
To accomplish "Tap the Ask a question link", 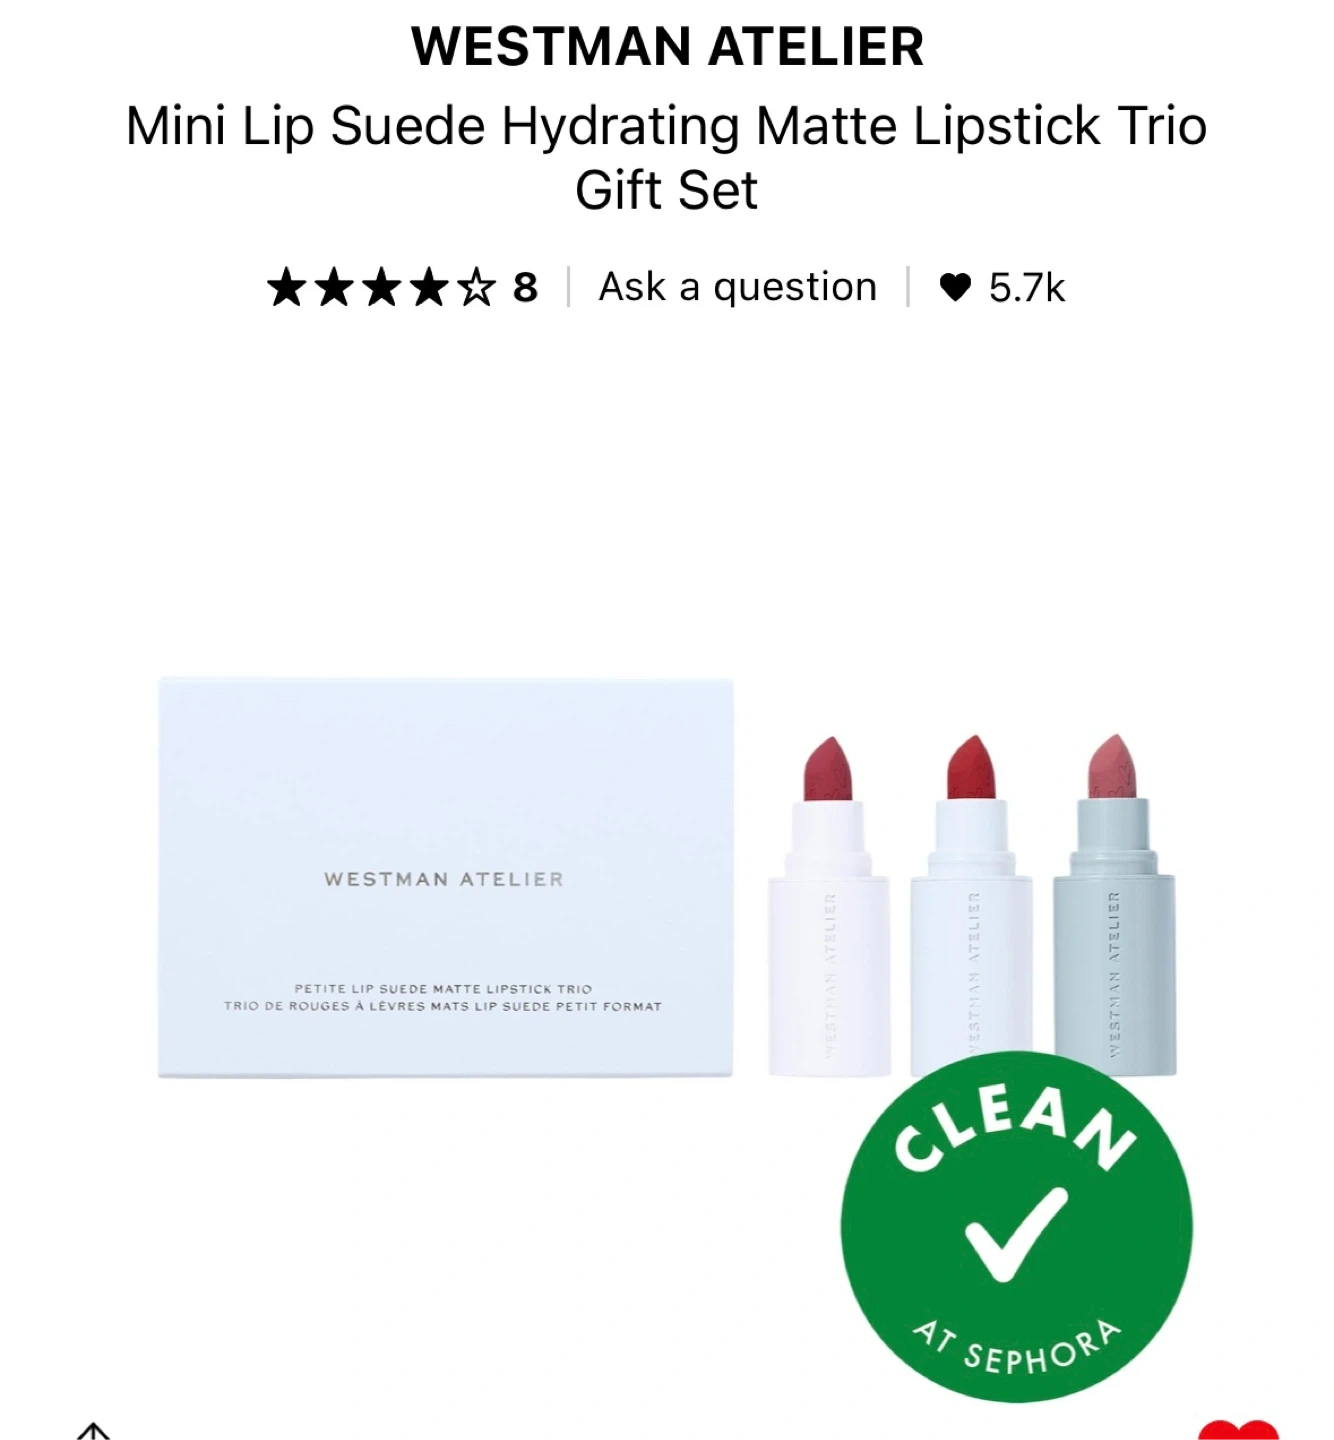I will 738,287.
